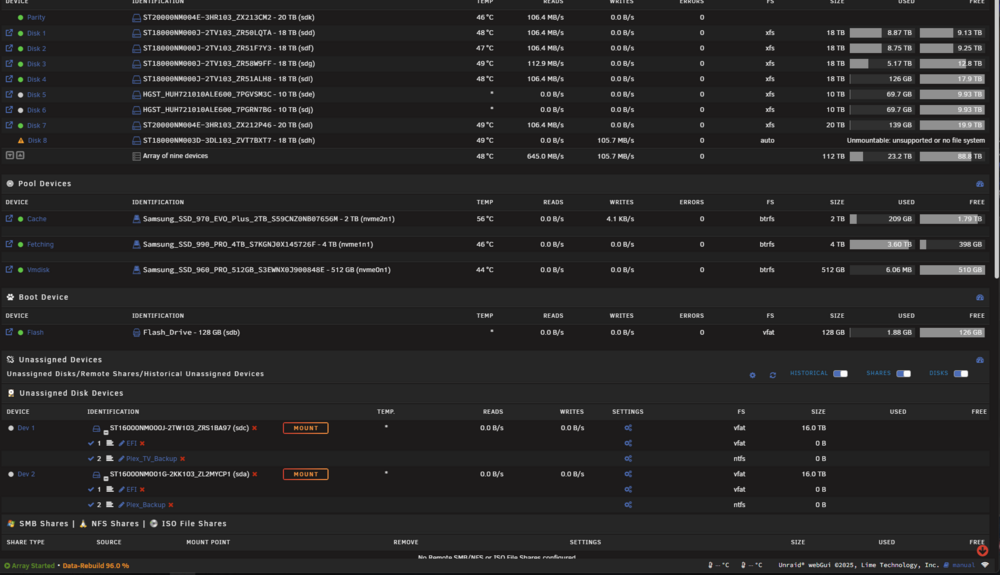Remove Dev 1 via red X after sdc
The width and height of the screenshot is (1000, 575).
click(254, 428)
